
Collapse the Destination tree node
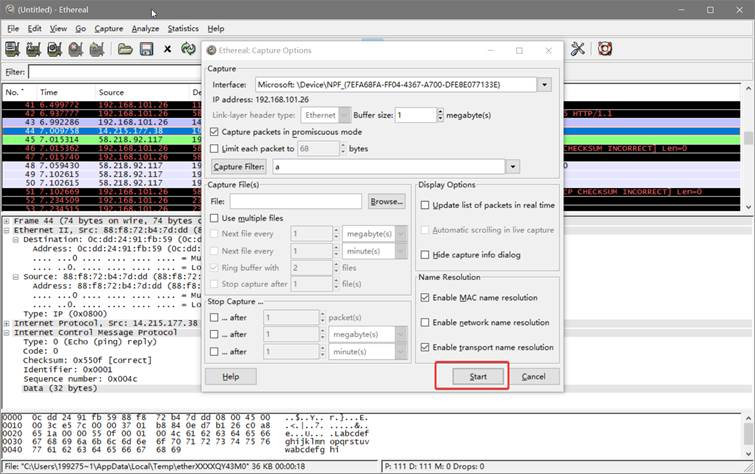[16, 239]
